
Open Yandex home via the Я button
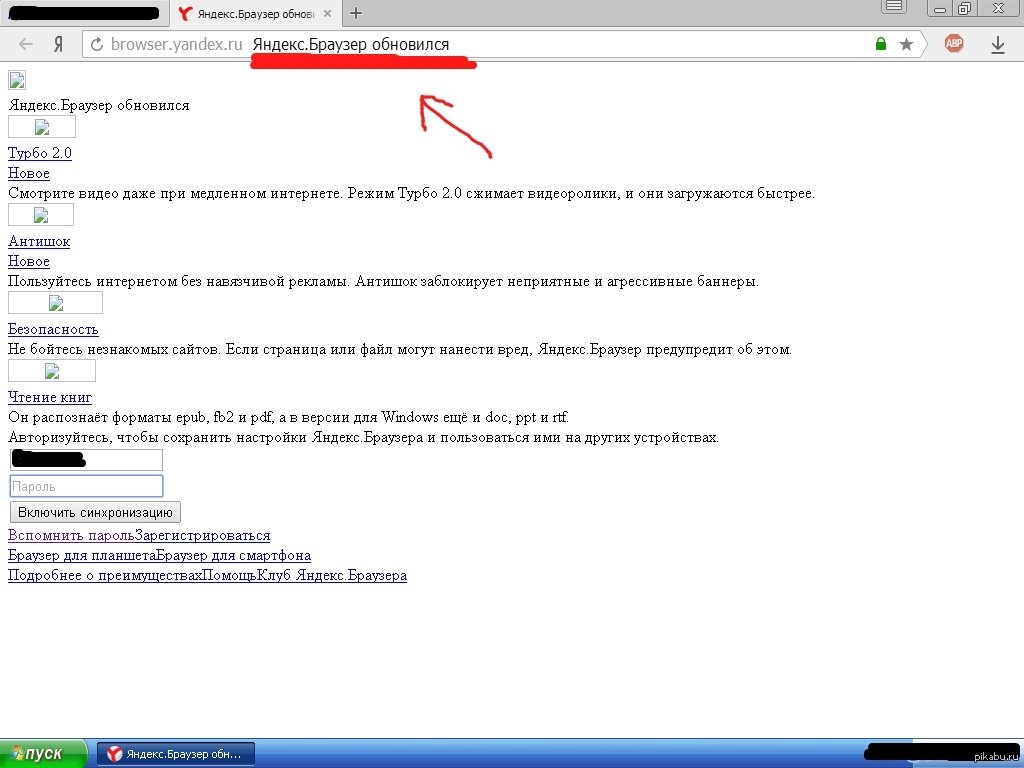pos(58,44)
